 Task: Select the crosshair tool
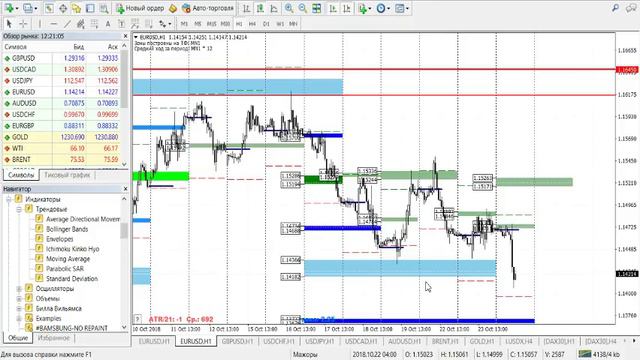(23, 24)
